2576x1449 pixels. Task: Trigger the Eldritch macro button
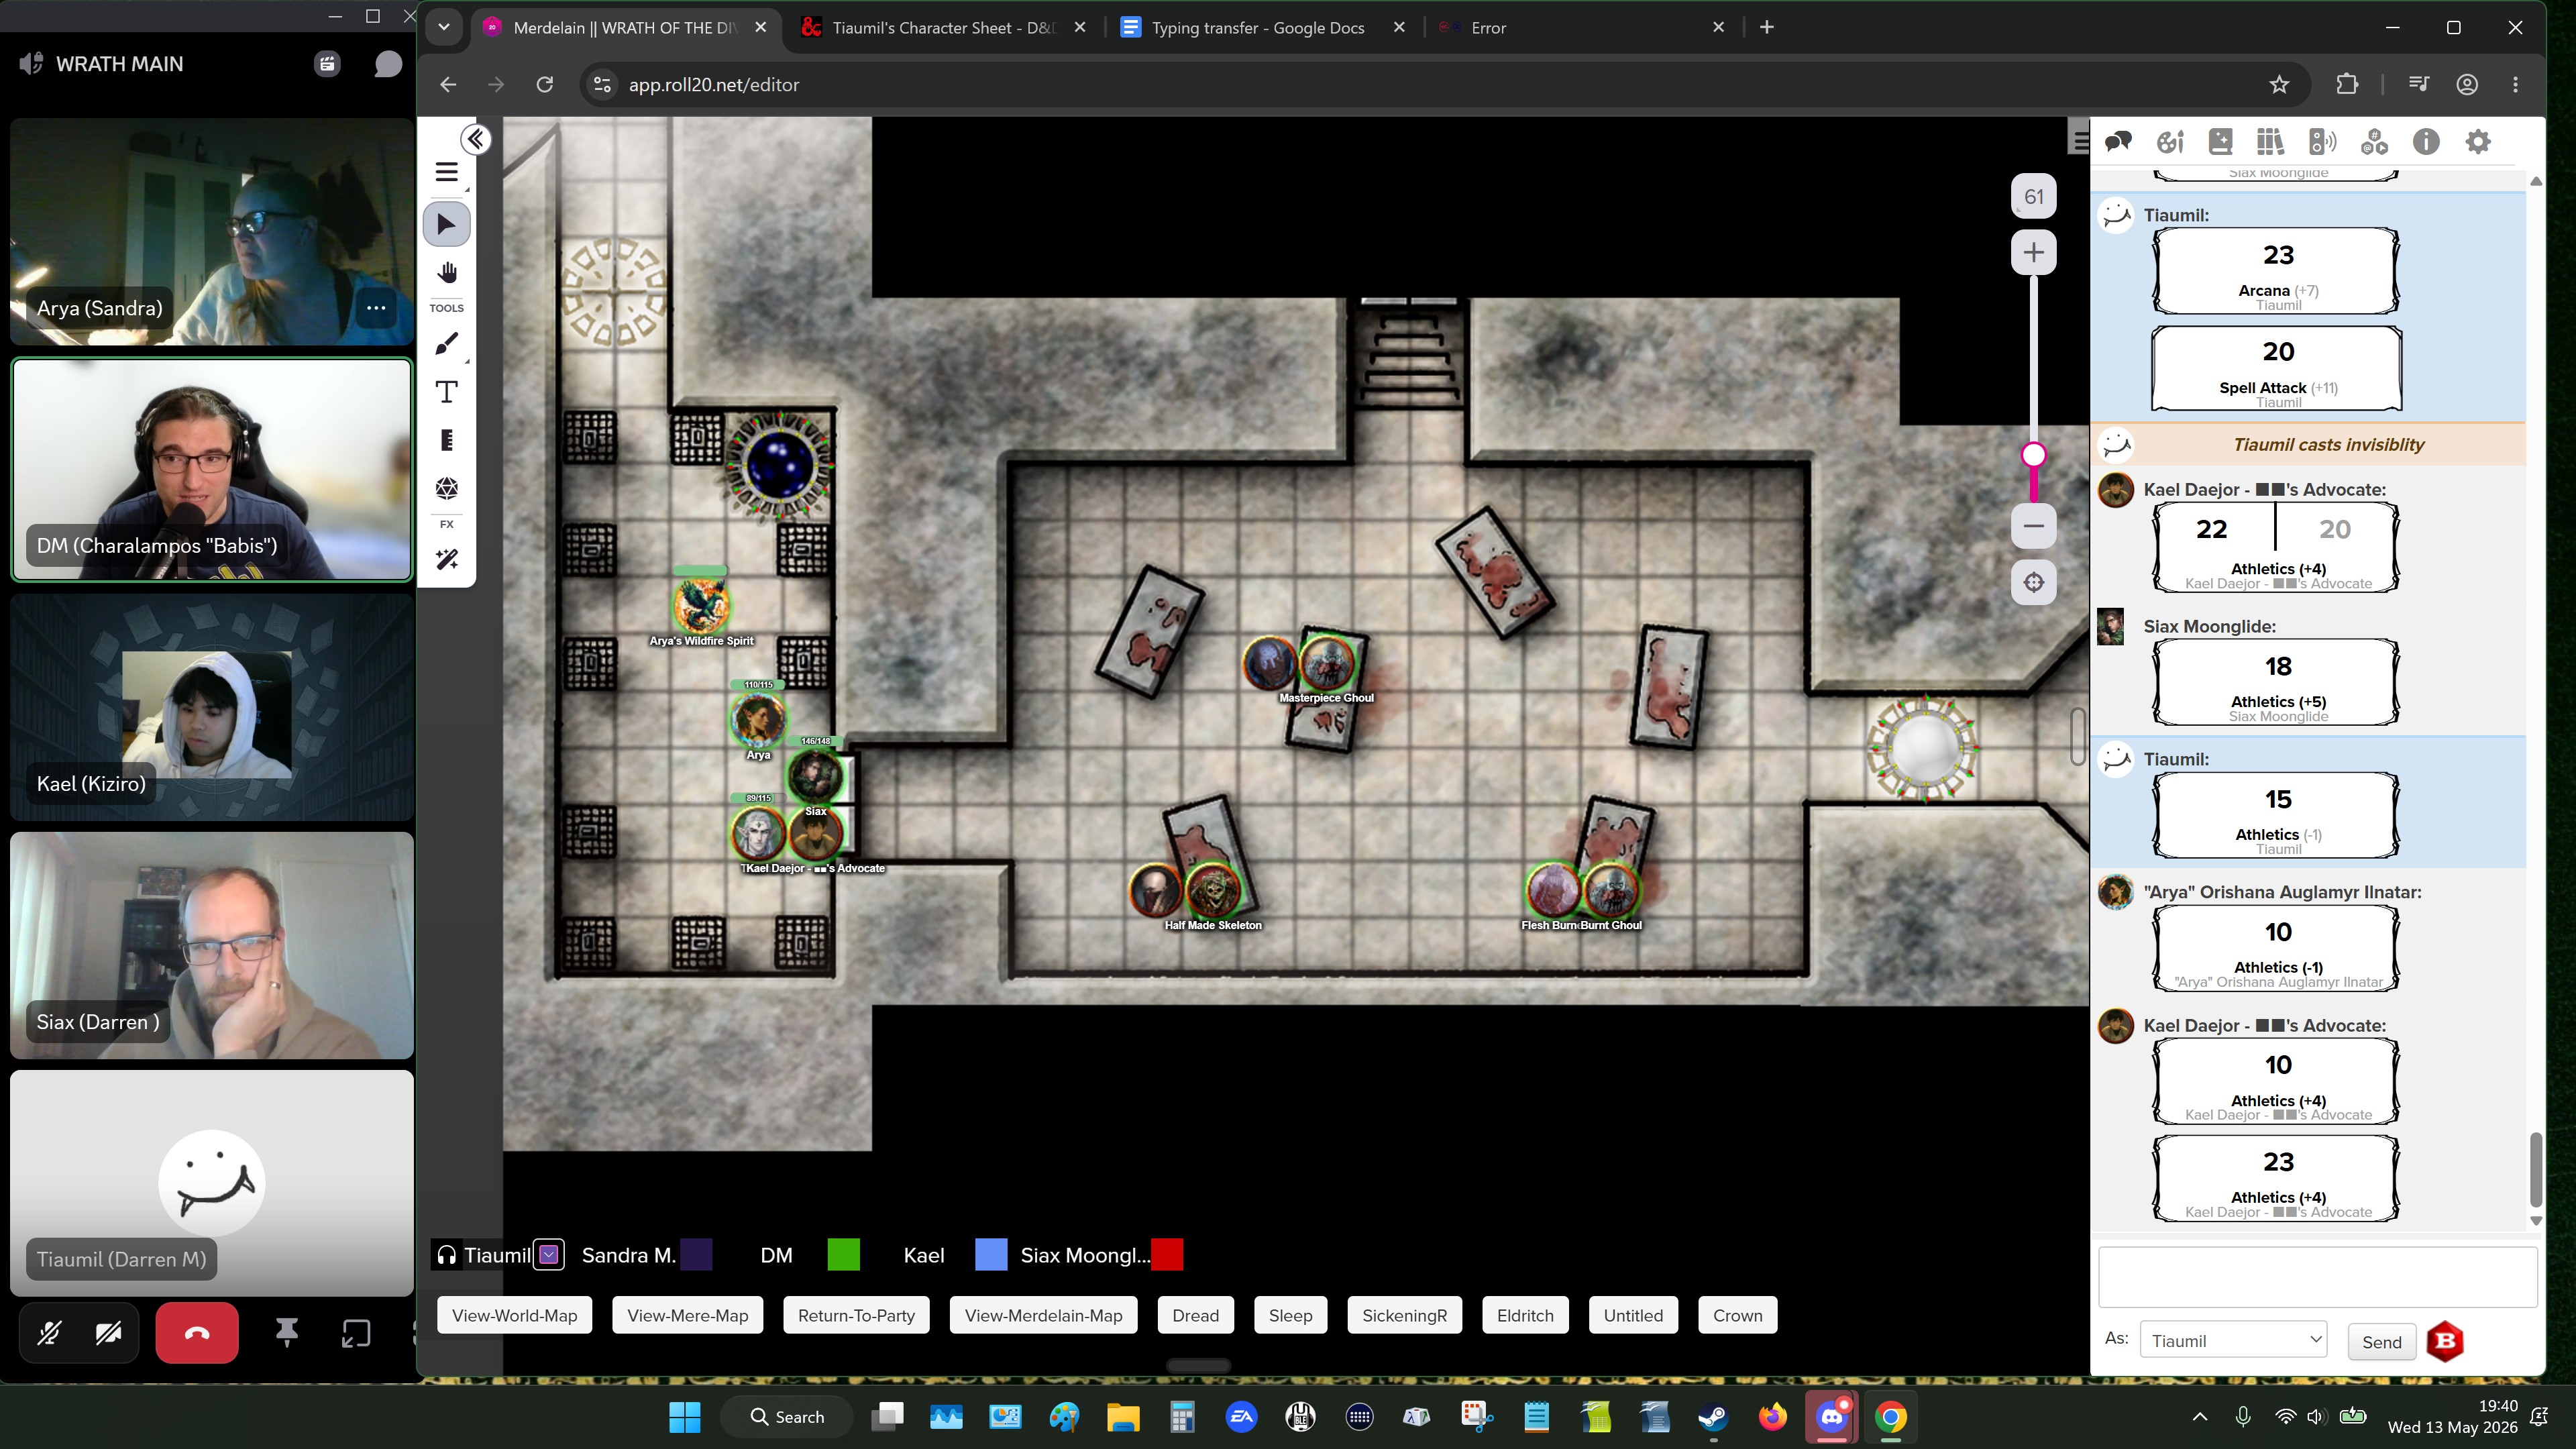click(1525, 1315)
